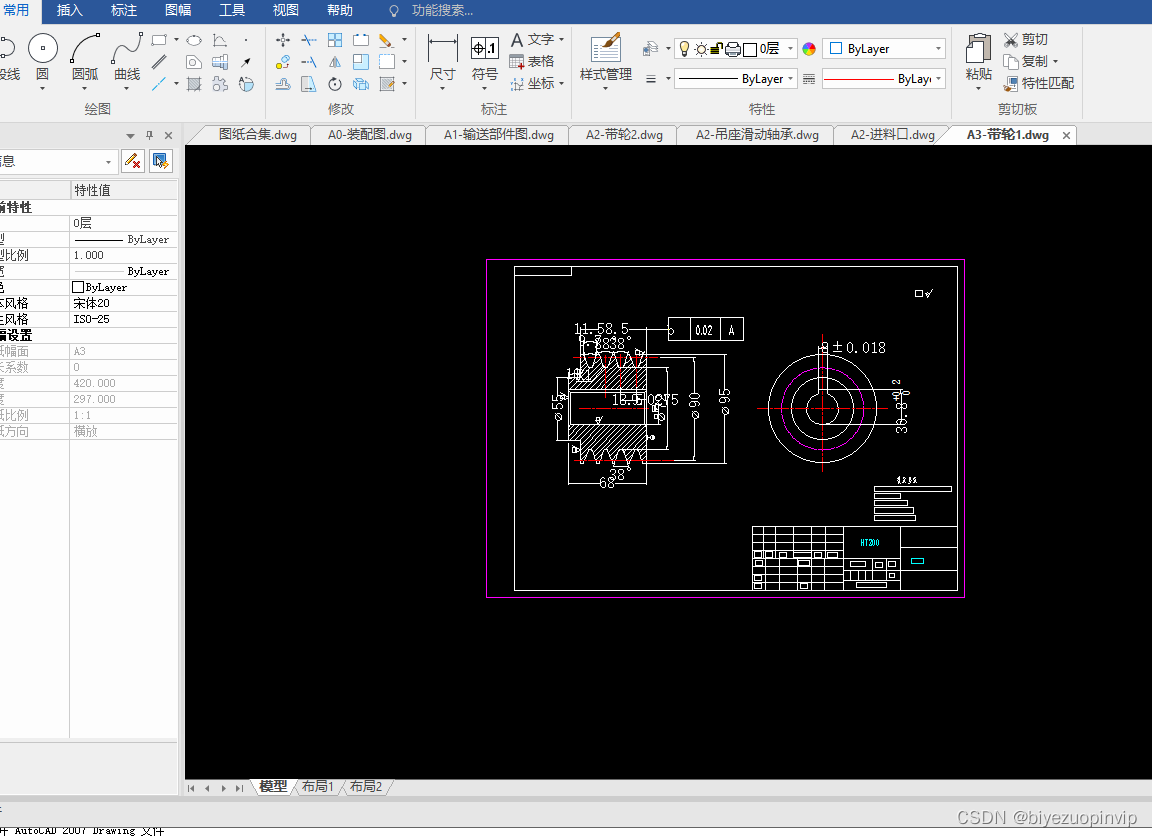Select the Arc (圆弧) drawing tool
Image resolution: width=1152 pixels, height=837 pixels.
pos(85,57)
